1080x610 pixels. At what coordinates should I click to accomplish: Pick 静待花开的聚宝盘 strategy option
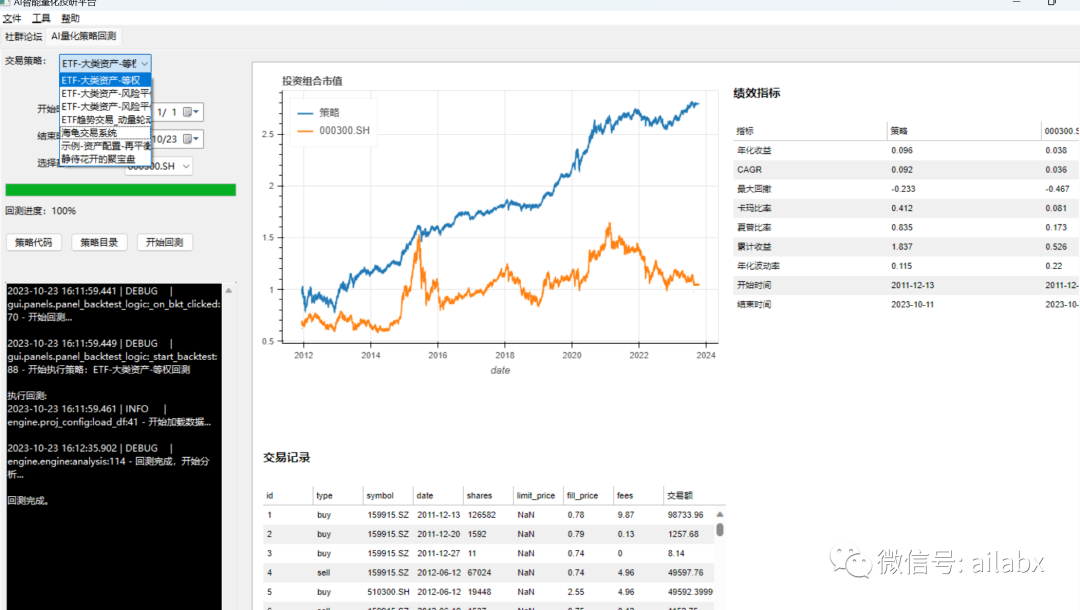pyautogui.click(x=105, y=159)
